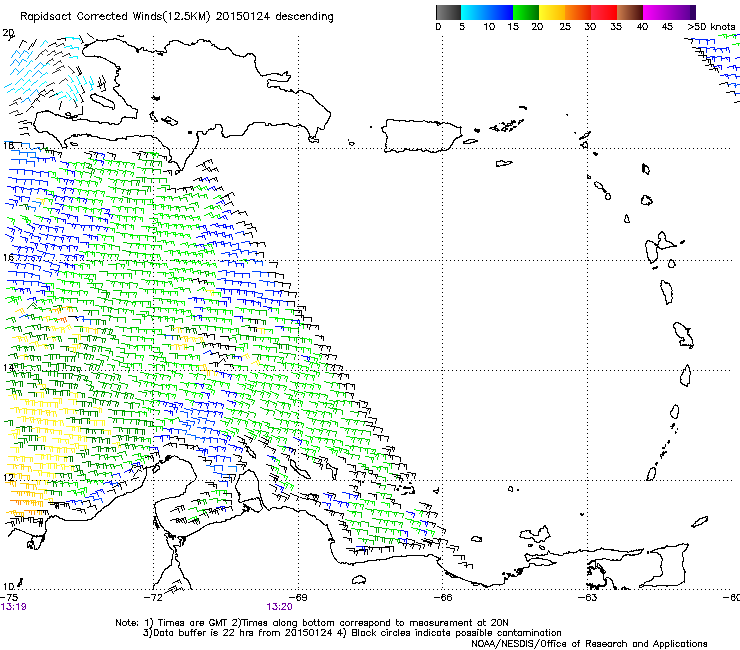Image resolution: width=740 pixels, height=650 pixels.
Task: Click the '-72' longitude axis label
Action: pyautogui.click(x=153, y=597)
